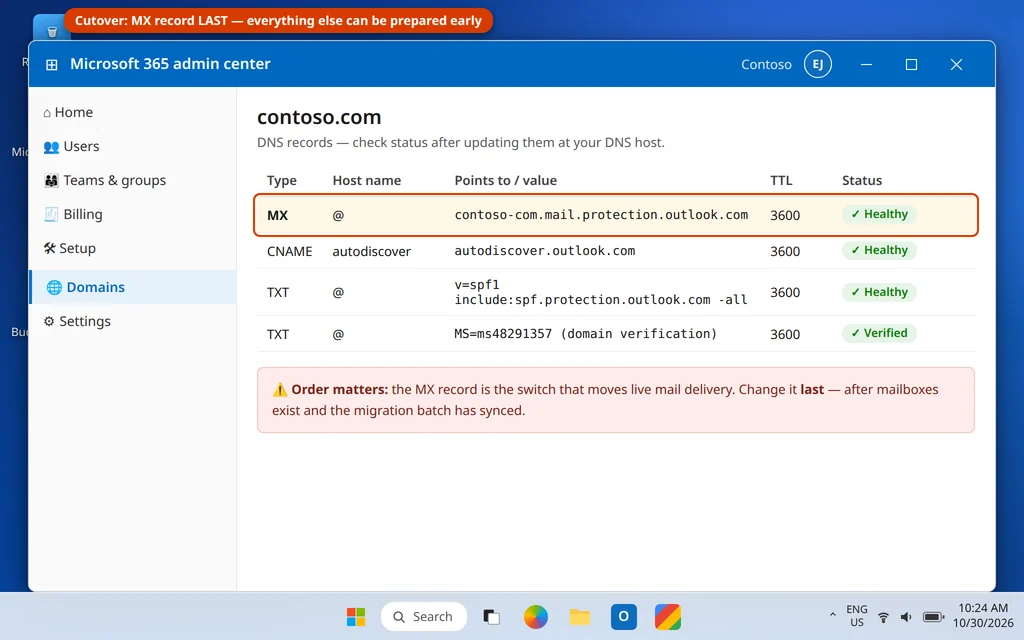This screenshot has width=1024, height=640.
Task: Click the Settings gear icon in sidebar
Action: pyautogui.click(x=49, y=321)
